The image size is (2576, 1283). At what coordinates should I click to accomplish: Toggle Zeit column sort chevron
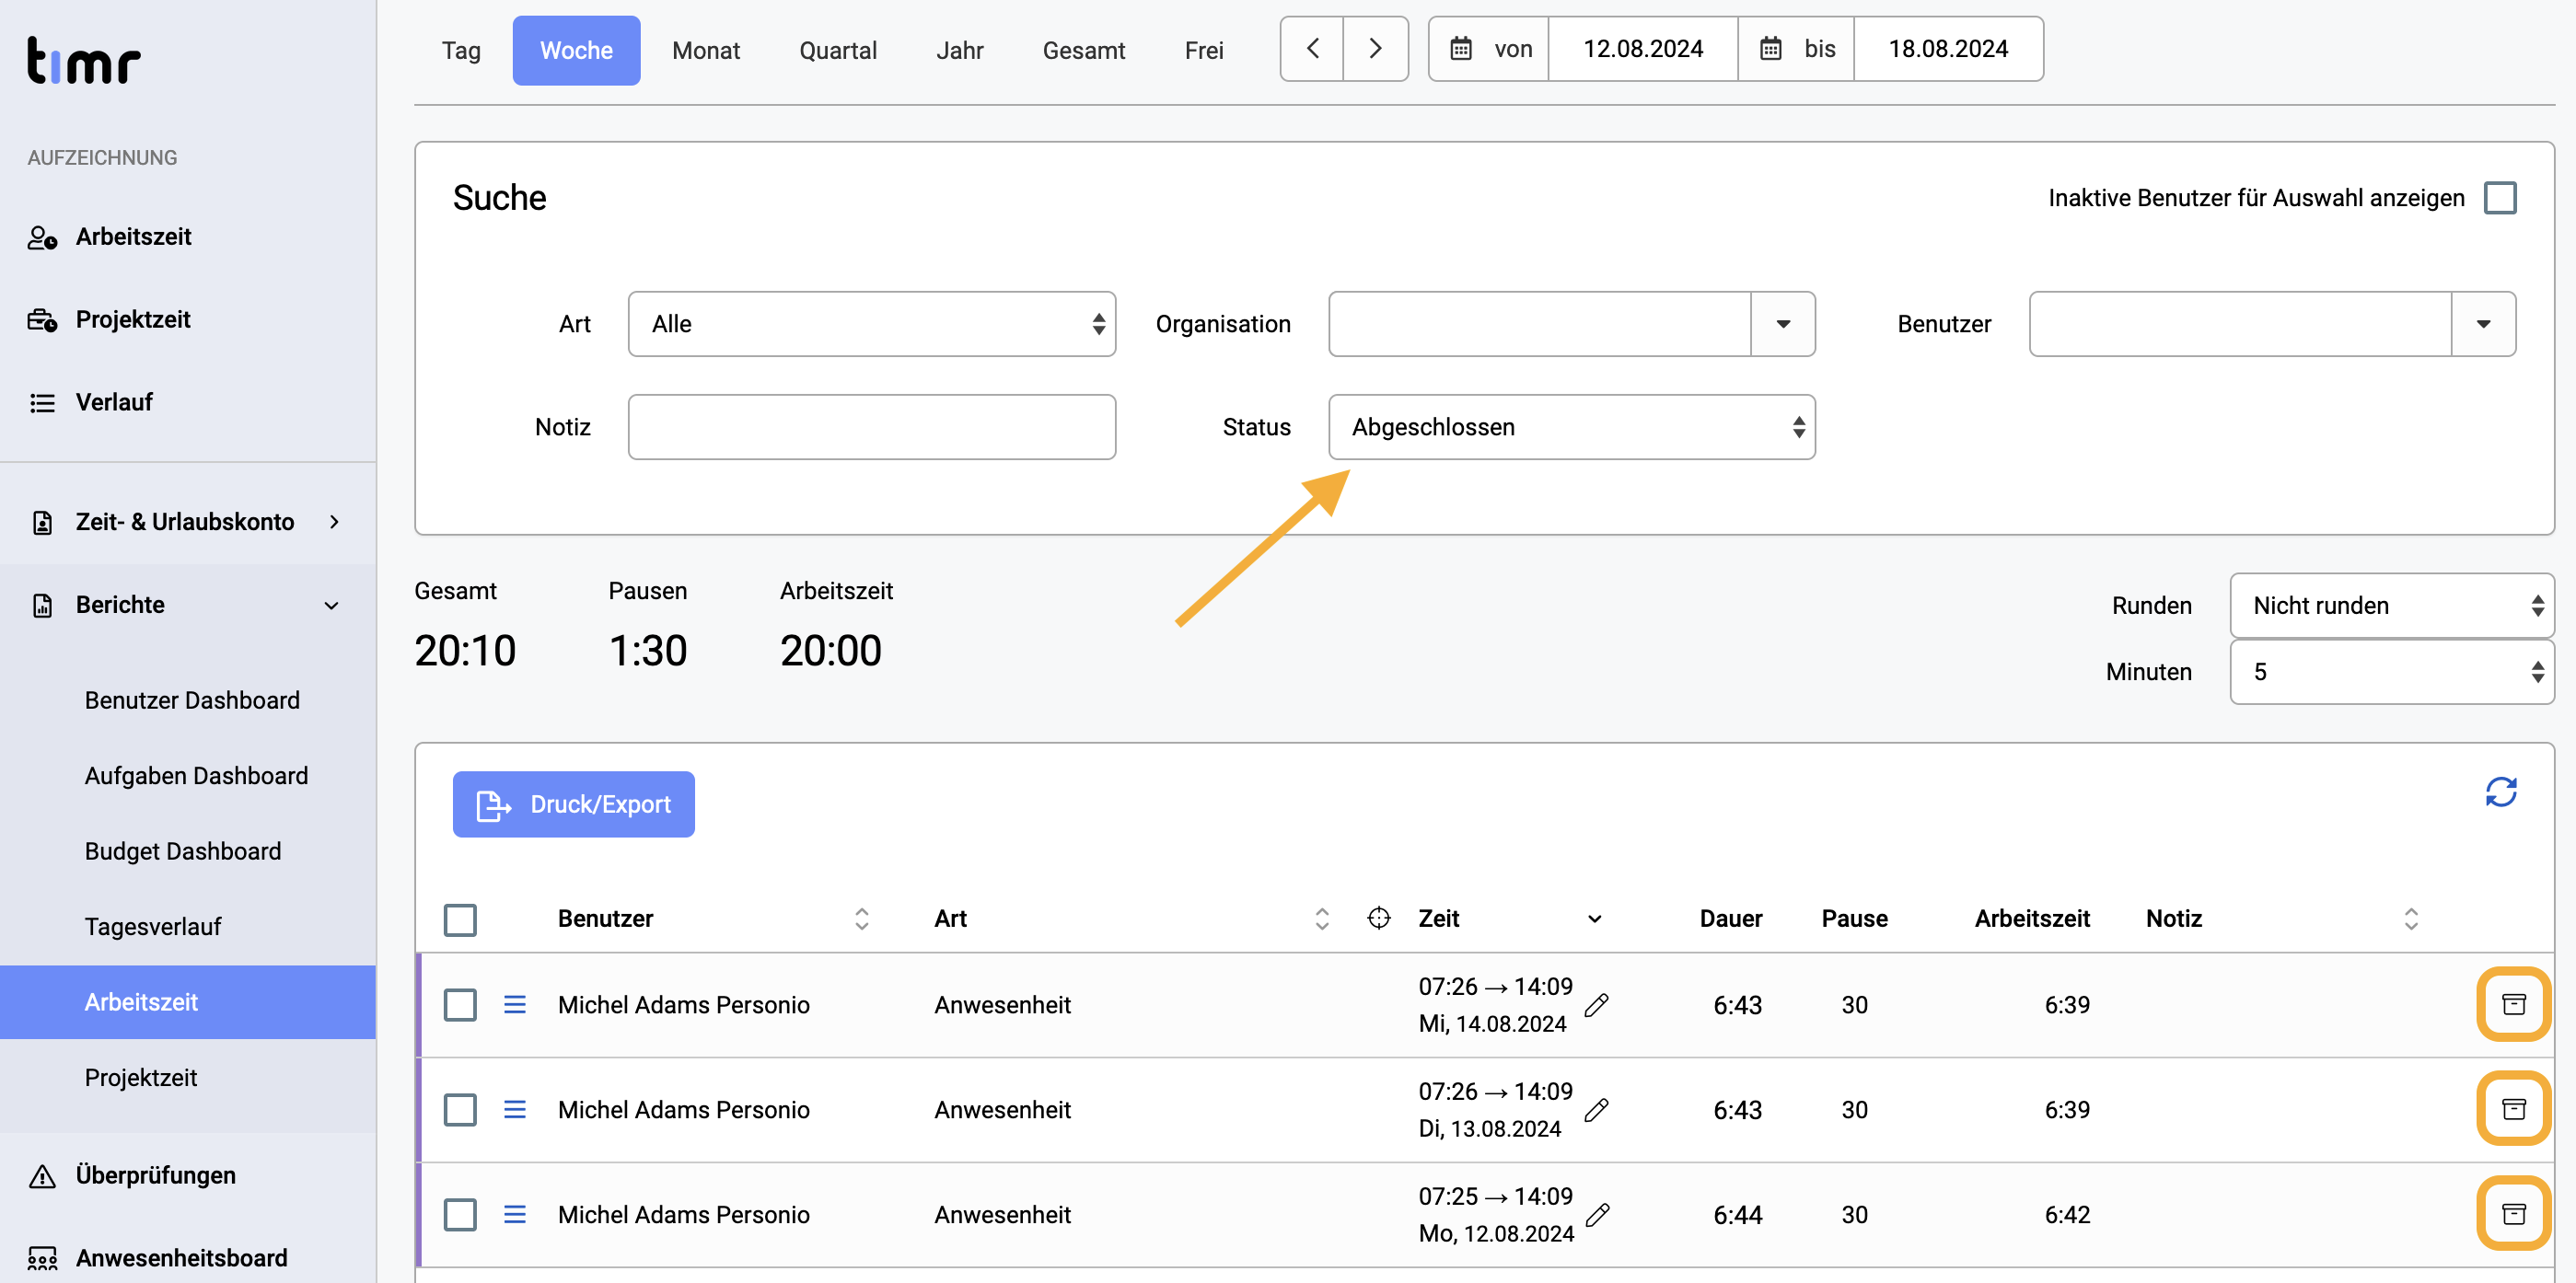pyautogui.click(x=1594, y=919)
